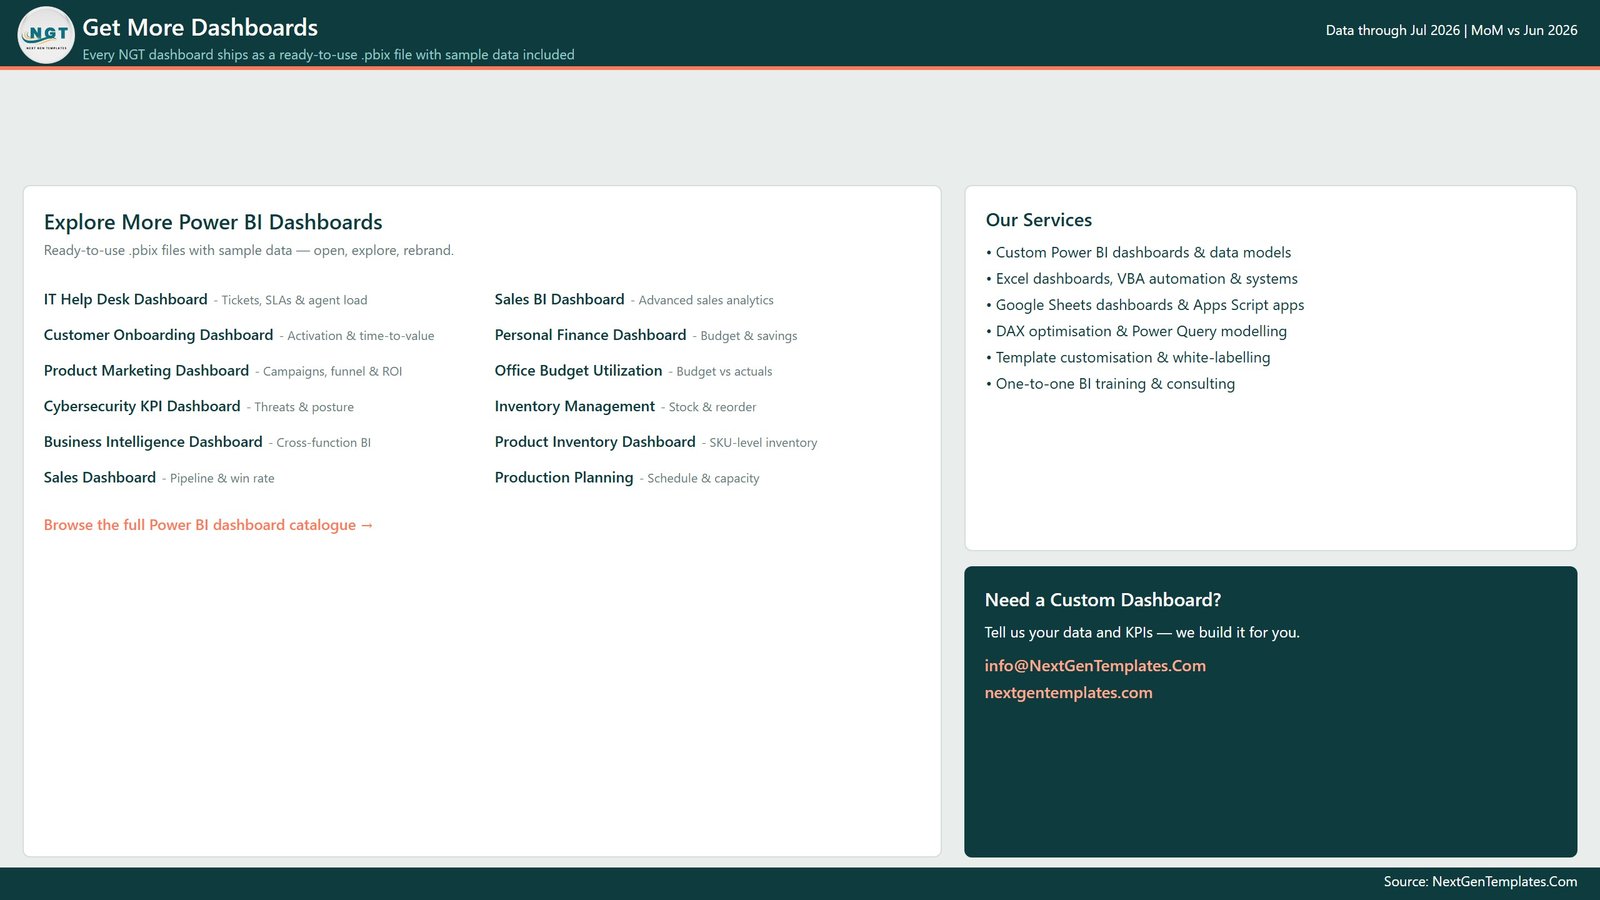This screenshot has width=1600, height=900.
Task: Click the 'Every NGT dashboard ships' subtitle
Action: [x=328, y=55]
